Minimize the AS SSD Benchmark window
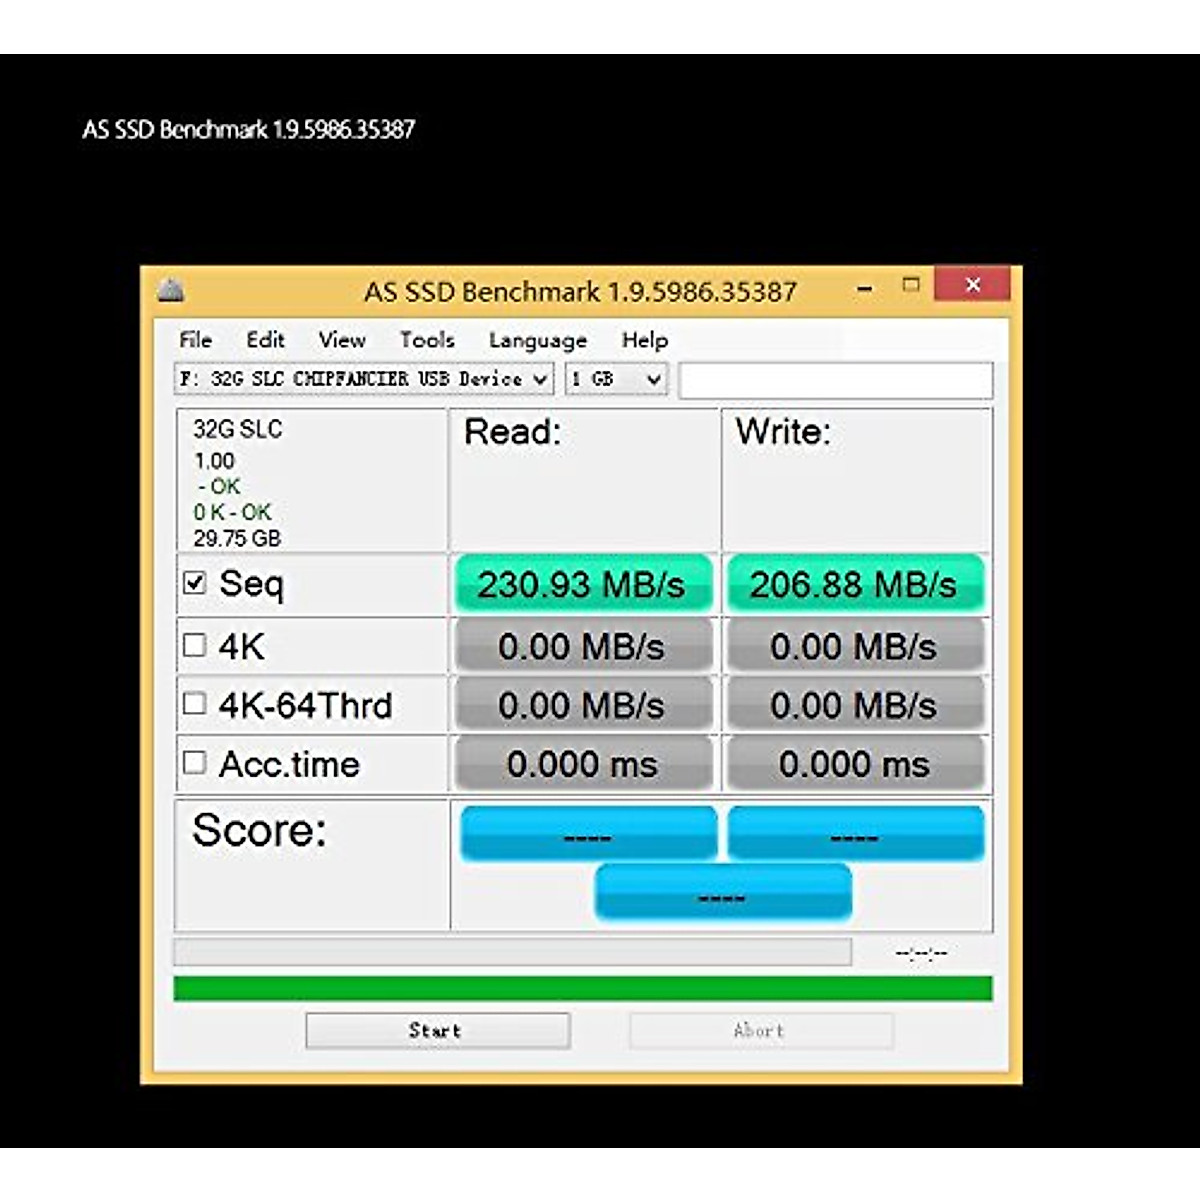The image size is (1200, 1200). (x=865, y=289)
